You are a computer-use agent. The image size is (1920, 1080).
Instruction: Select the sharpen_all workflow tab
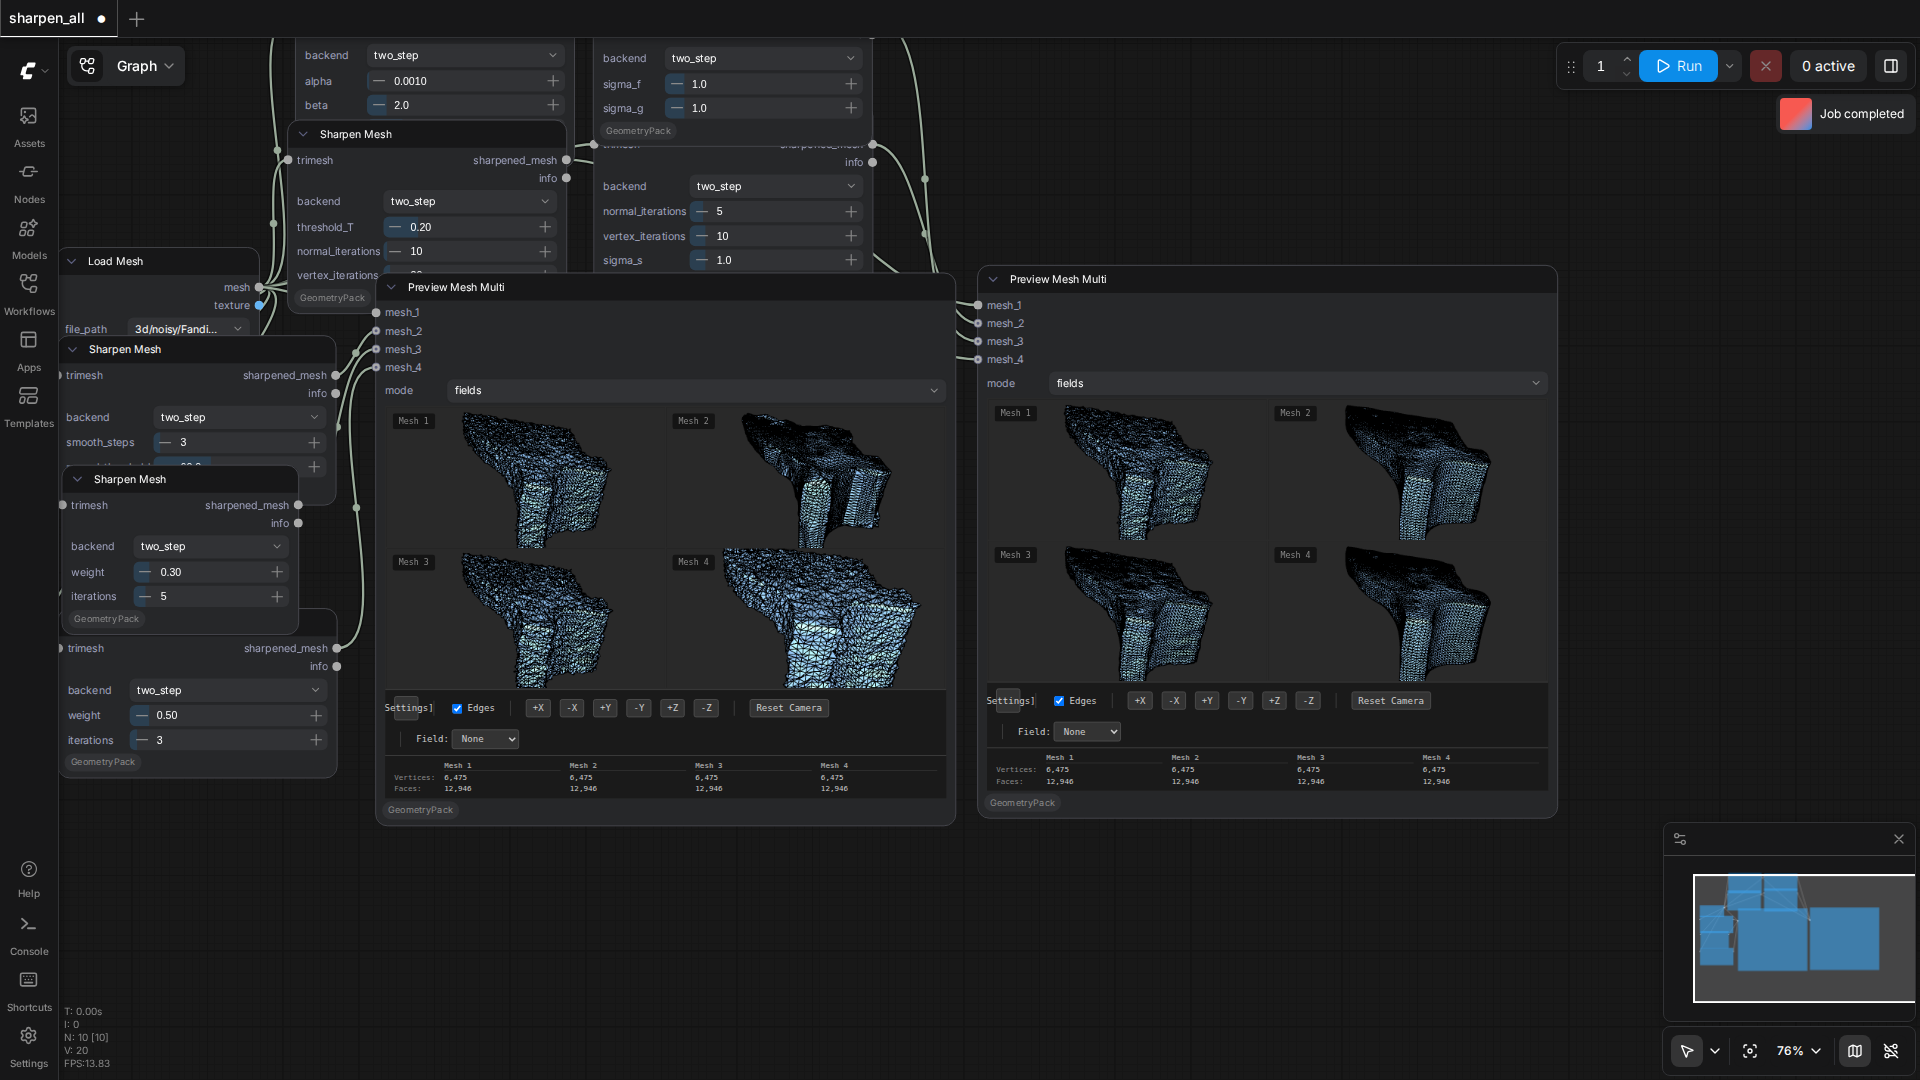point(58,18)
